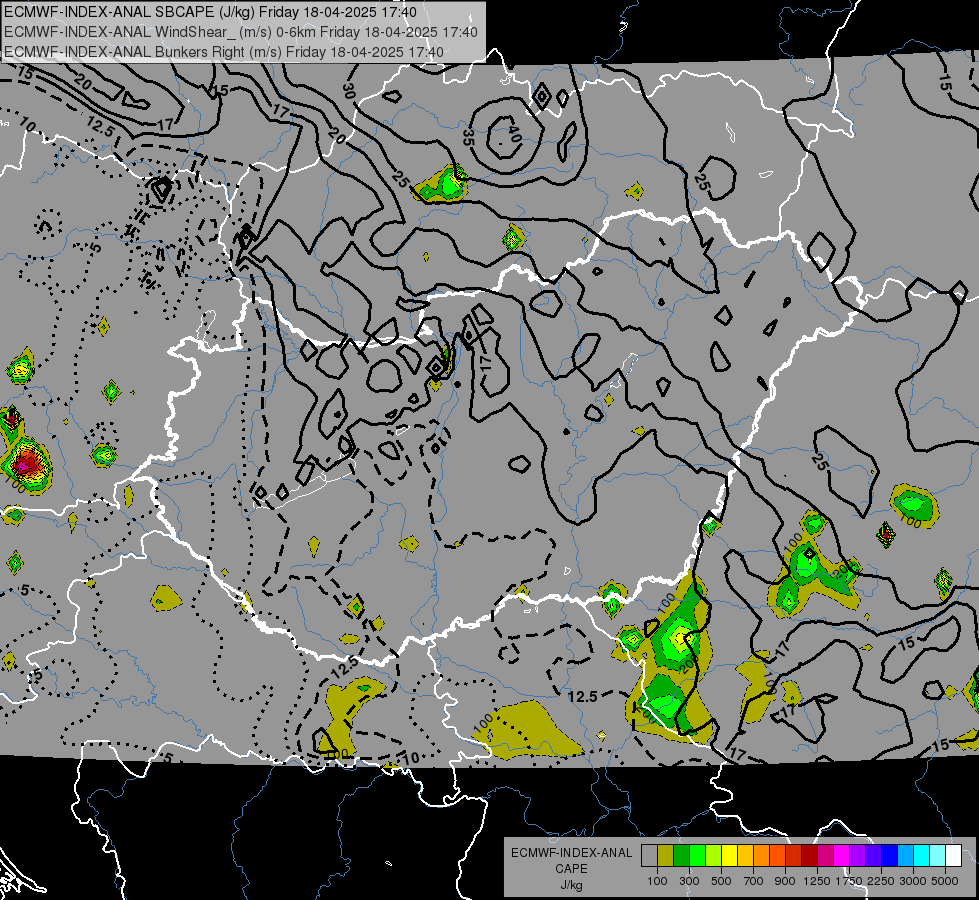Click the 35 contour label on map

pyautogui.click(x=468, y=137)
